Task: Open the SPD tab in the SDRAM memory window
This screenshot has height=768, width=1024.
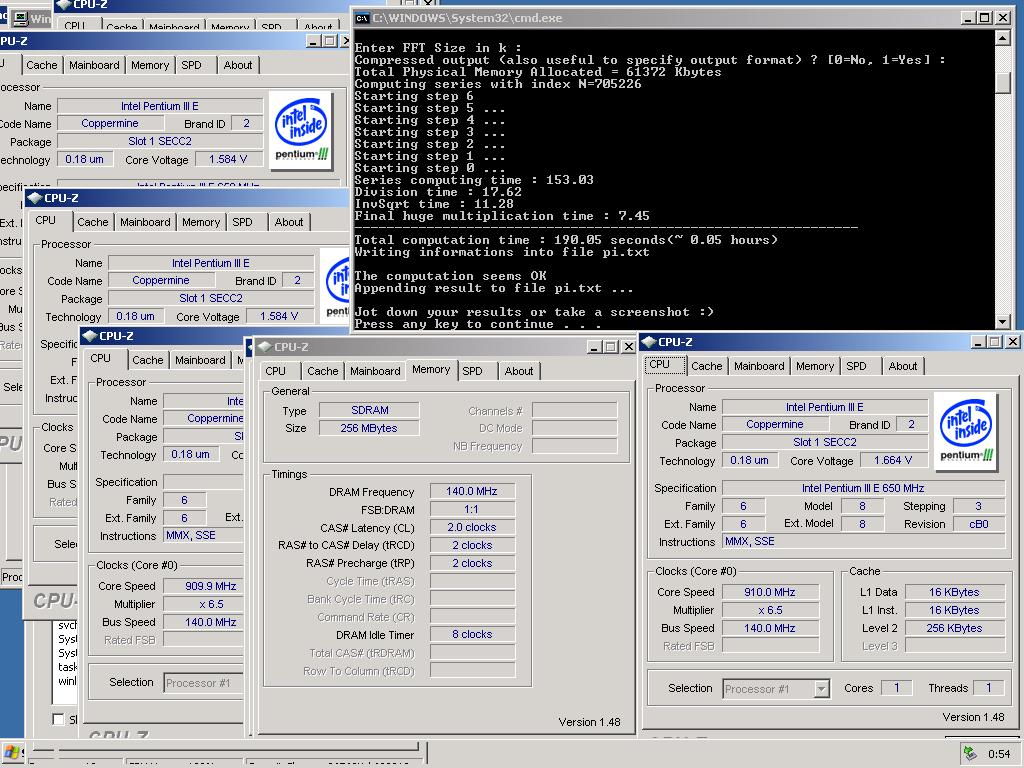Action: tap(472, 371)
